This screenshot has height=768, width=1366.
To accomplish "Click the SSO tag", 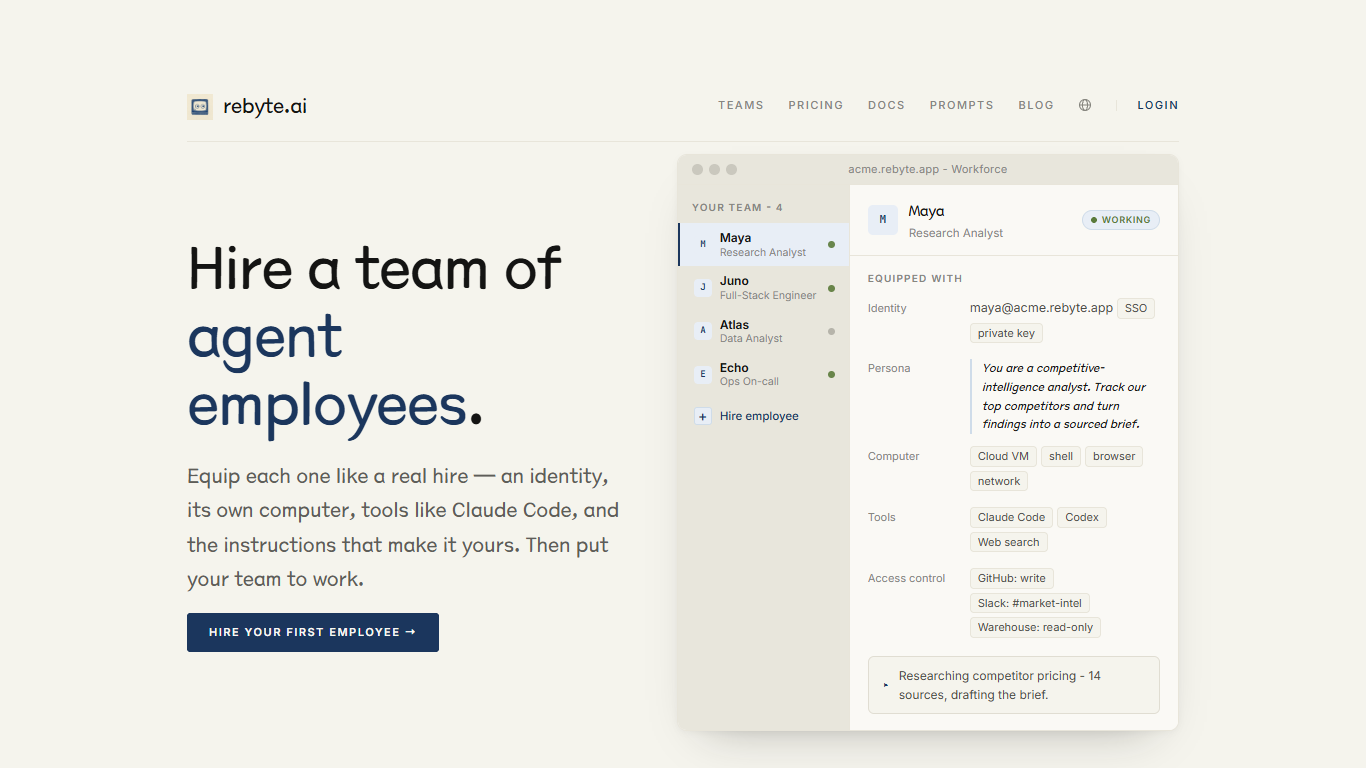I will pyautogui.click(x=1136, y=308).
